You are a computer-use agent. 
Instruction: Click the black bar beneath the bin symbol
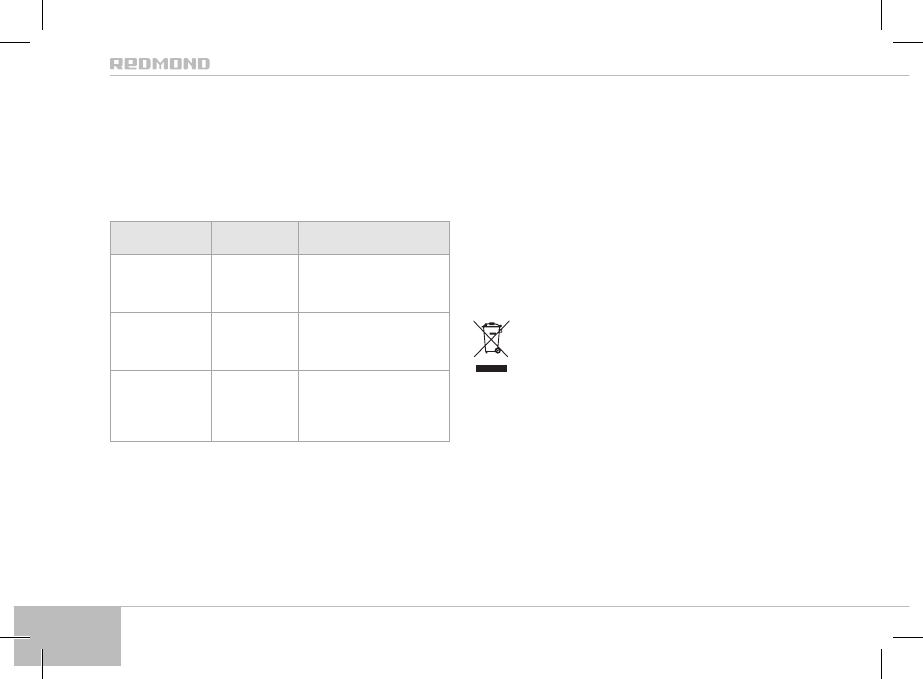pos(491,367)
